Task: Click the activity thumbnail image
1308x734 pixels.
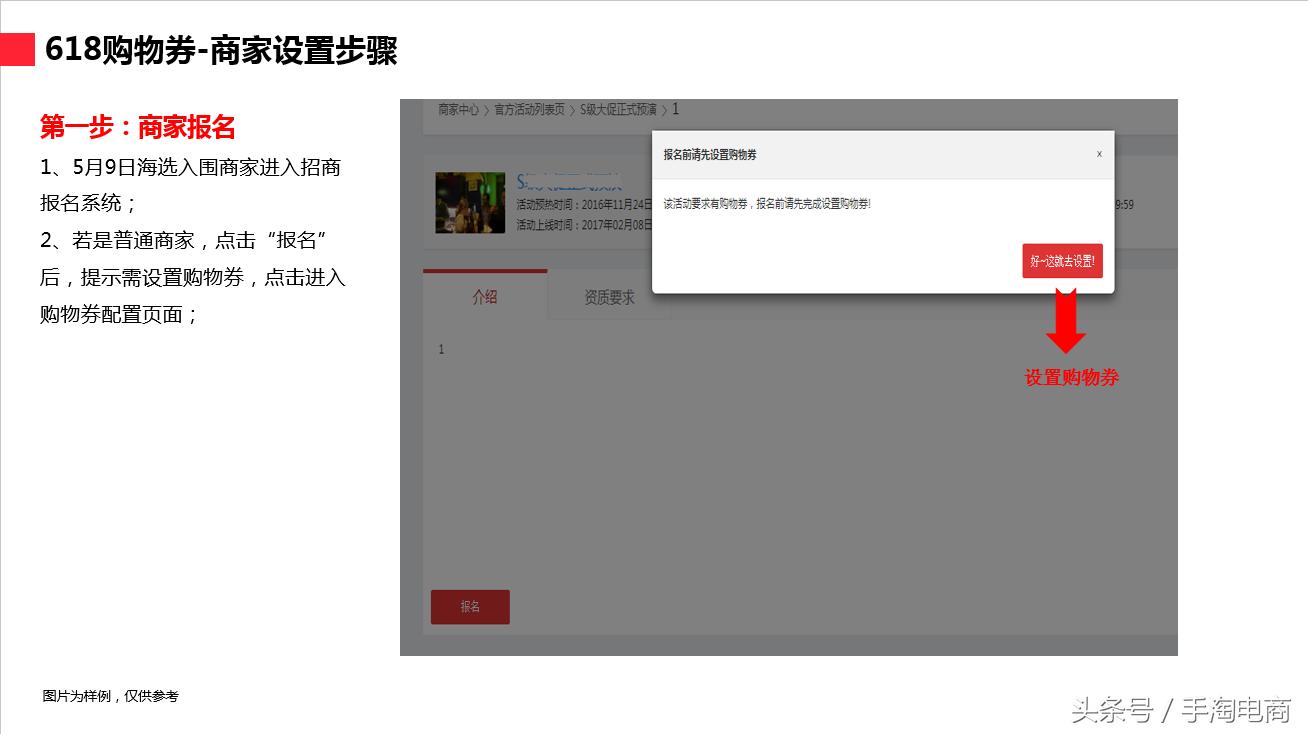Action: pyautogui.click(x=471, y=201)
